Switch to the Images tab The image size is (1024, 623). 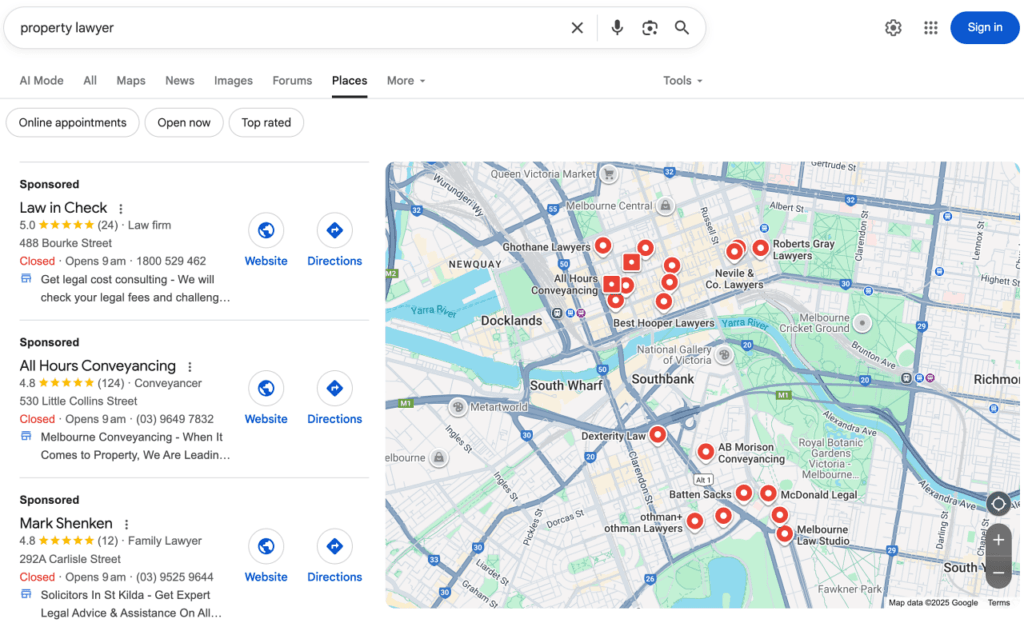(233, 80)
